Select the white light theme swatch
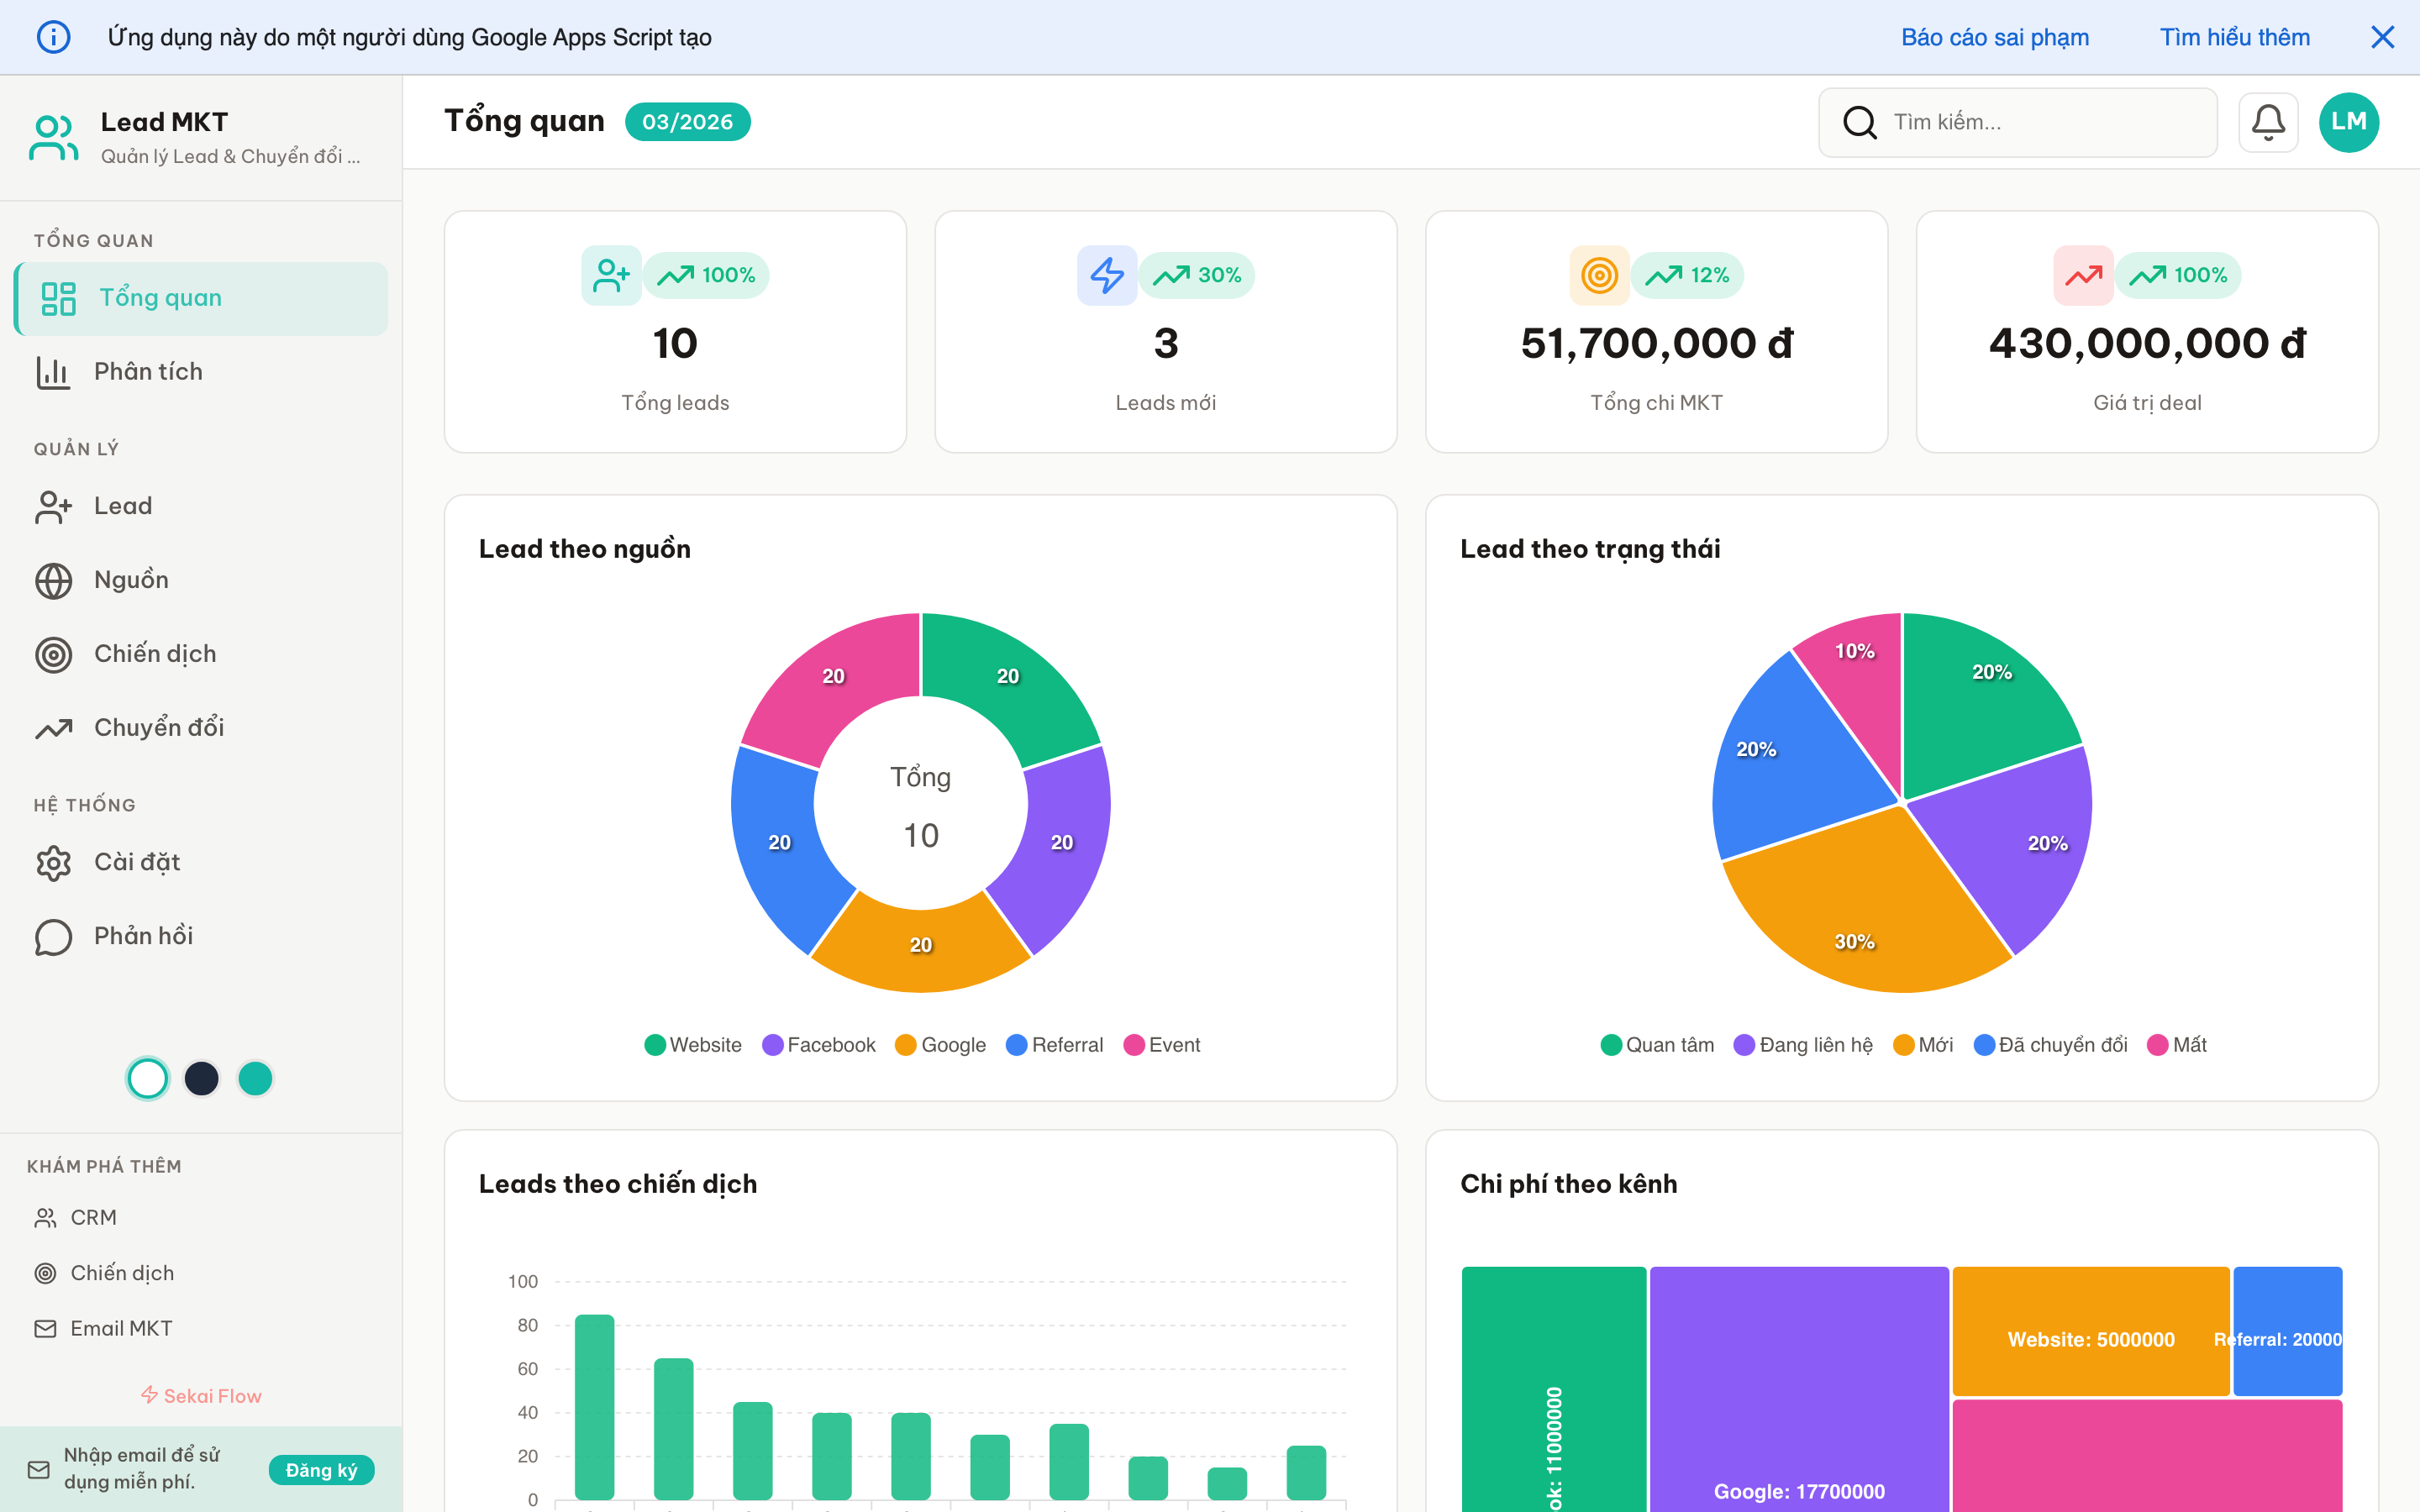This screenshot has height=1512, width=2420. coord(148,1078)
